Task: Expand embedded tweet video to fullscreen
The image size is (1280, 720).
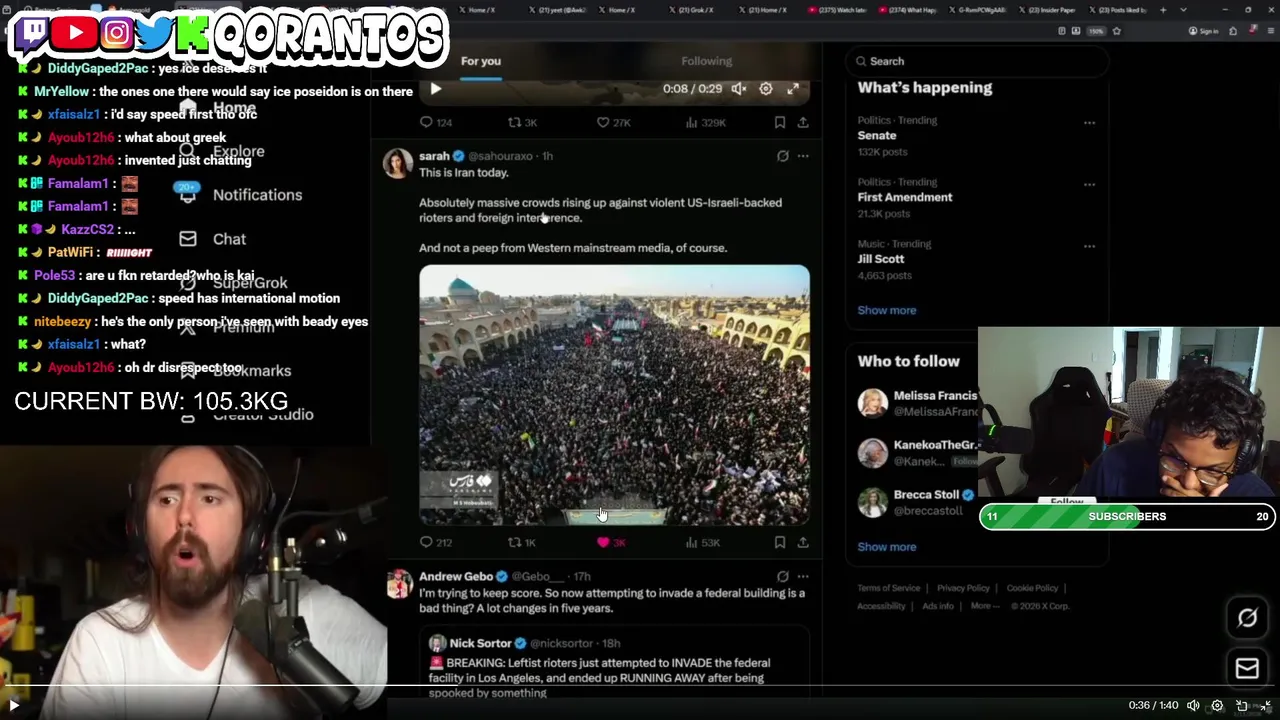Action: 793,89
